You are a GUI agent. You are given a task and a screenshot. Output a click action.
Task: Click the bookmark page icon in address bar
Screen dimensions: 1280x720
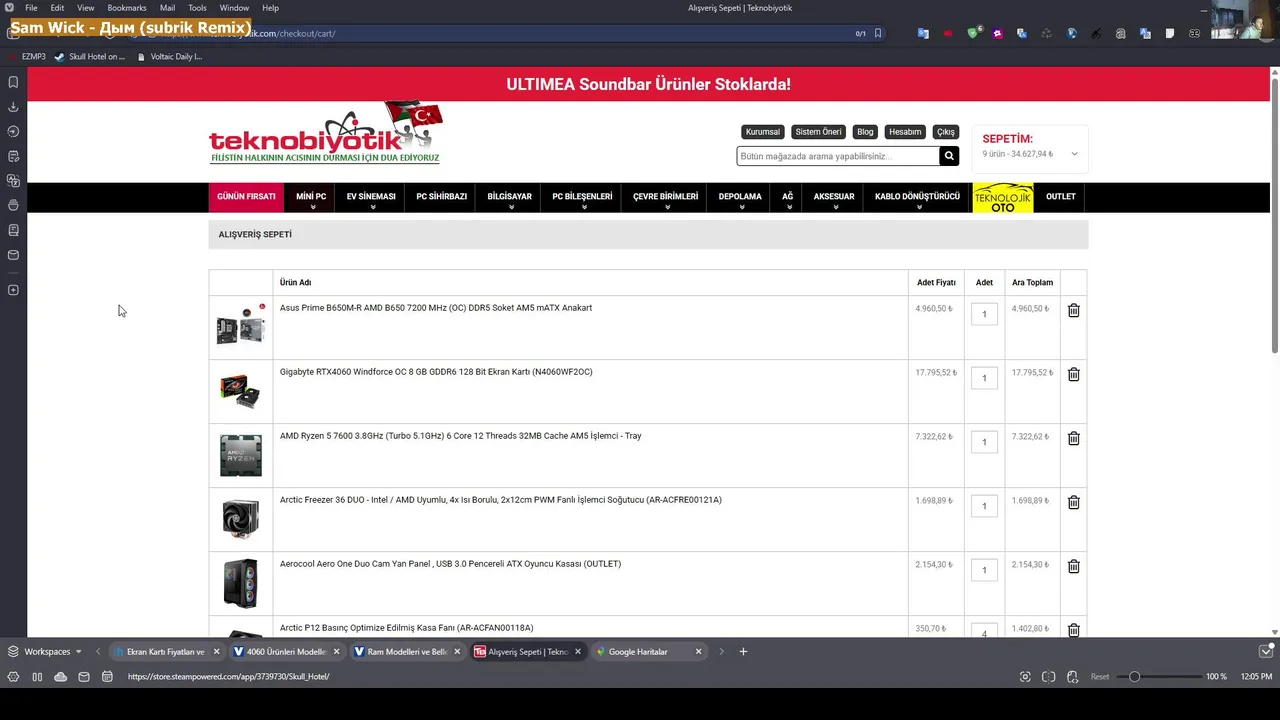878,33
